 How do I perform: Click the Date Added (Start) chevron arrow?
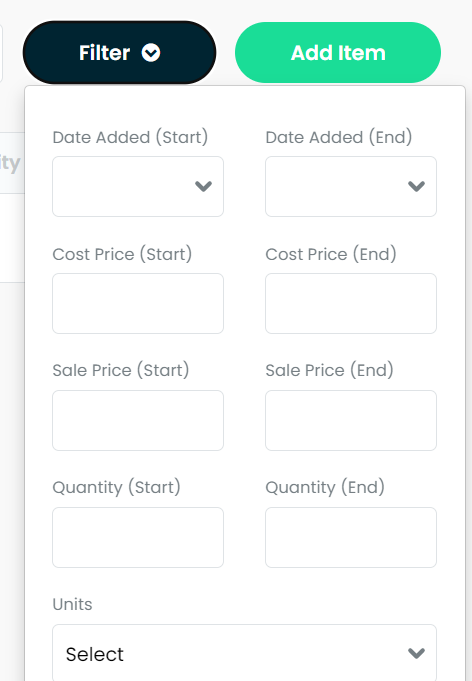pos(203,186)
